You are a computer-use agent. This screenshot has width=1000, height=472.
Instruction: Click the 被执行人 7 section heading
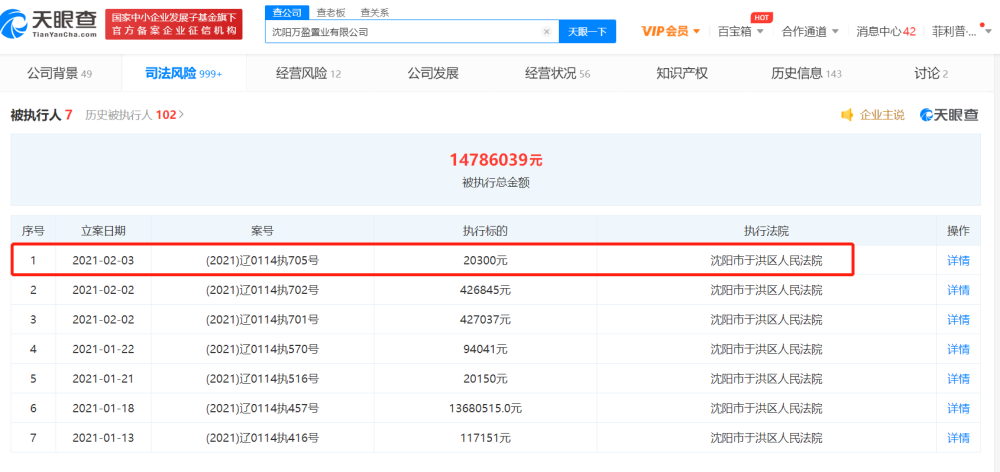pos(41,115)
